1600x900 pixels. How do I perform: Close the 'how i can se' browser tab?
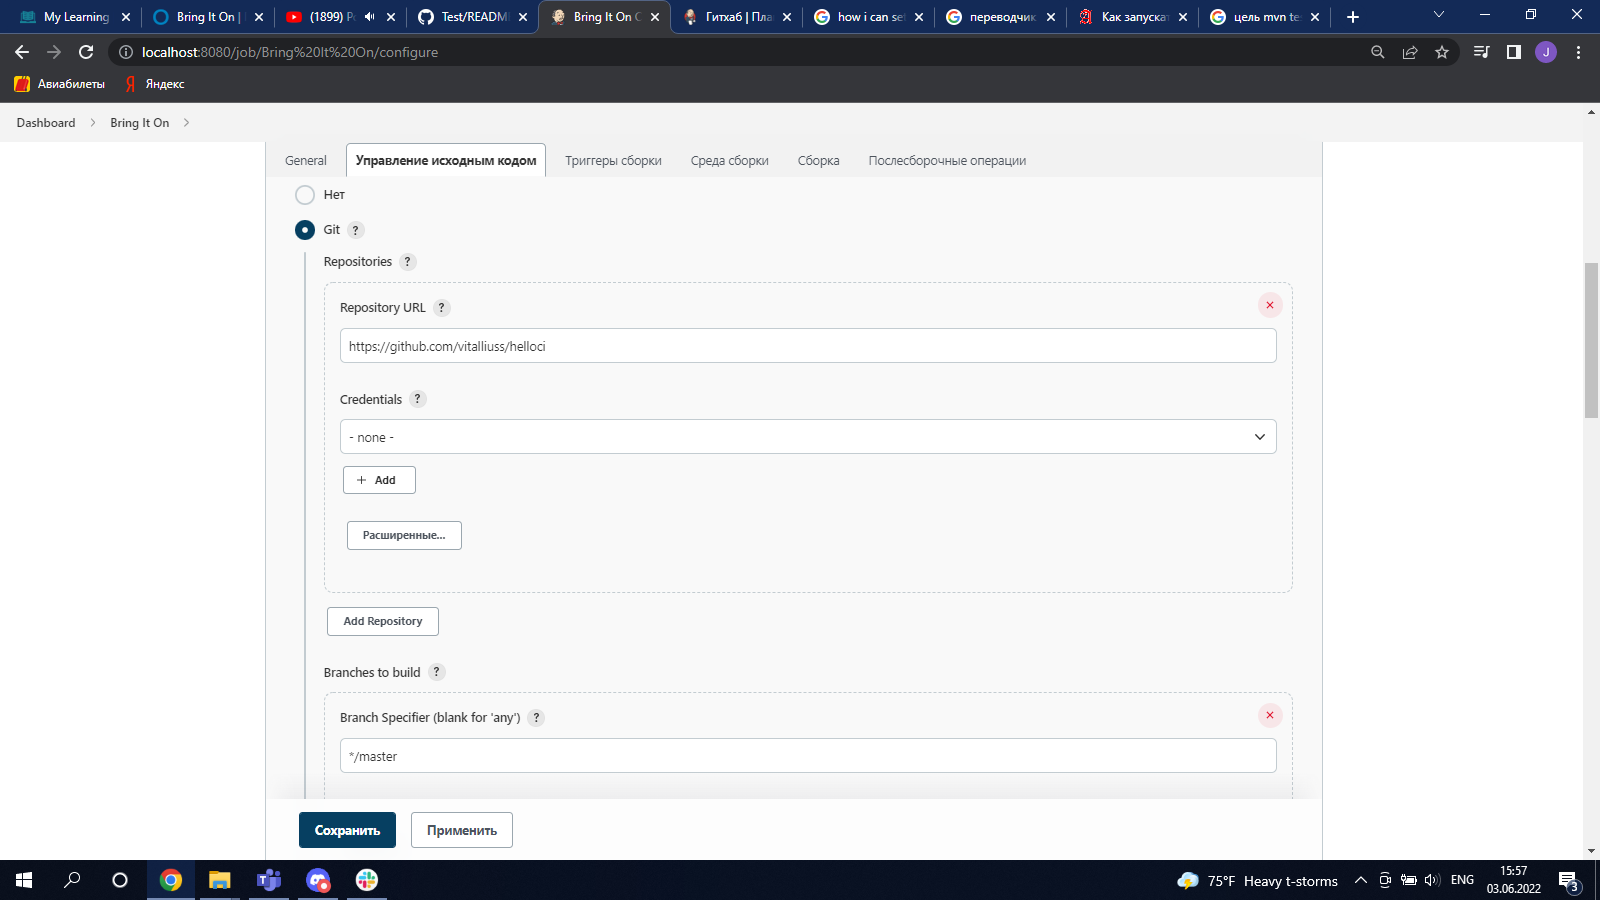pyautogui.click(x=919, y=17)
